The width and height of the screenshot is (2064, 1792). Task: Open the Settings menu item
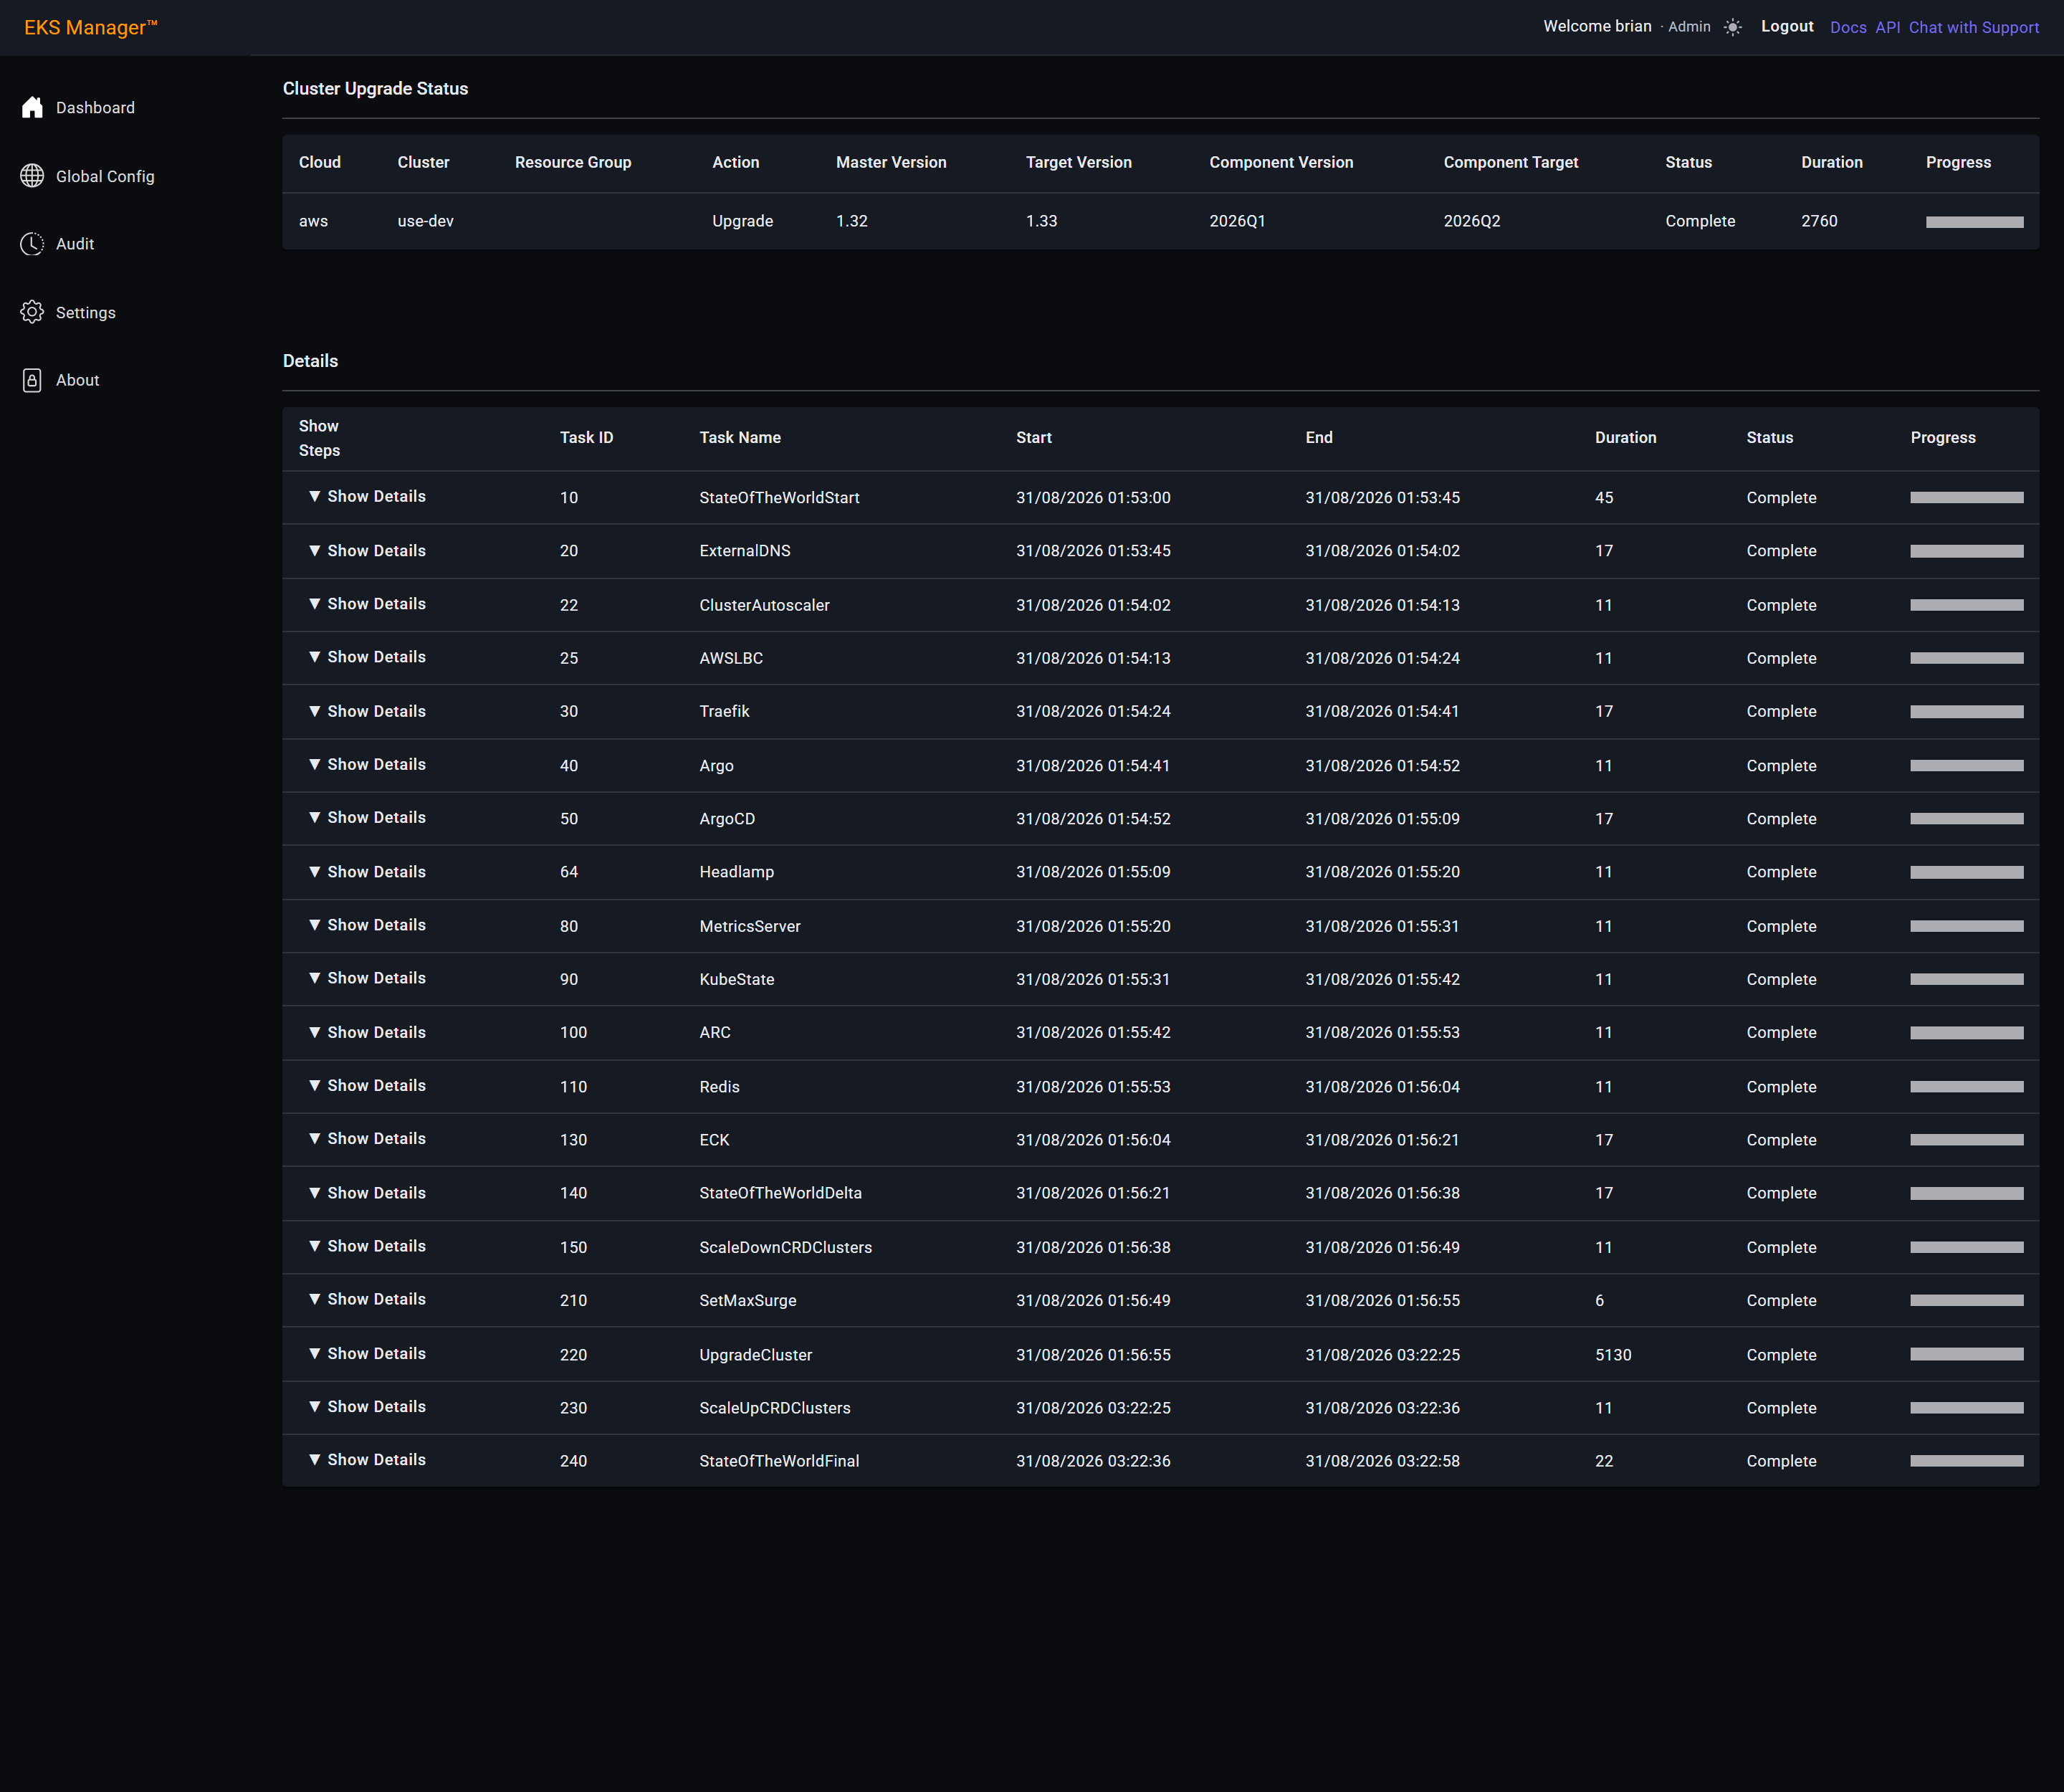point(86,313)
